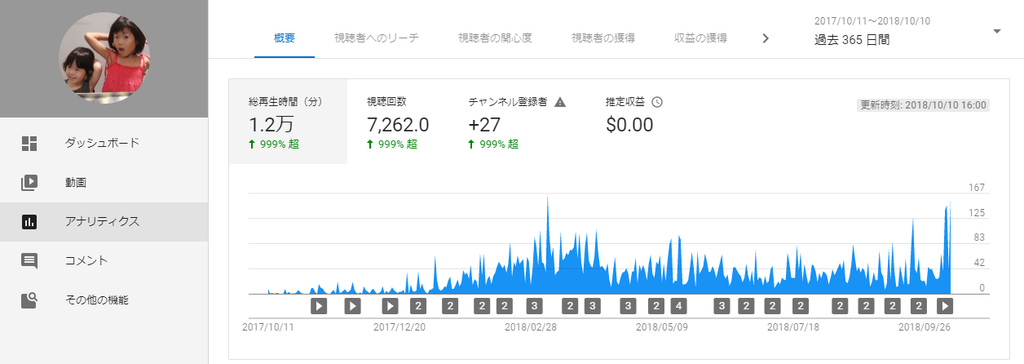Open the その他の機能 icon
Screen dimensions: 1024x364
(x=29, y=301)
